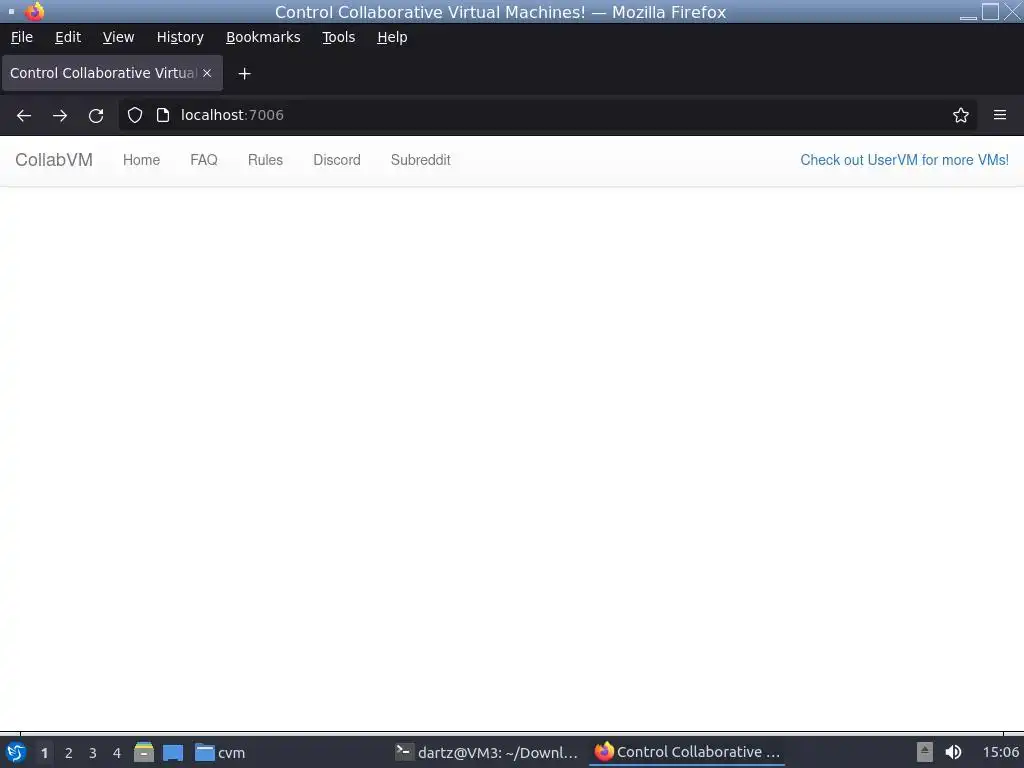Open a new tab with plus button
The width and height of the screenshot is (1024, 768).
244,74
